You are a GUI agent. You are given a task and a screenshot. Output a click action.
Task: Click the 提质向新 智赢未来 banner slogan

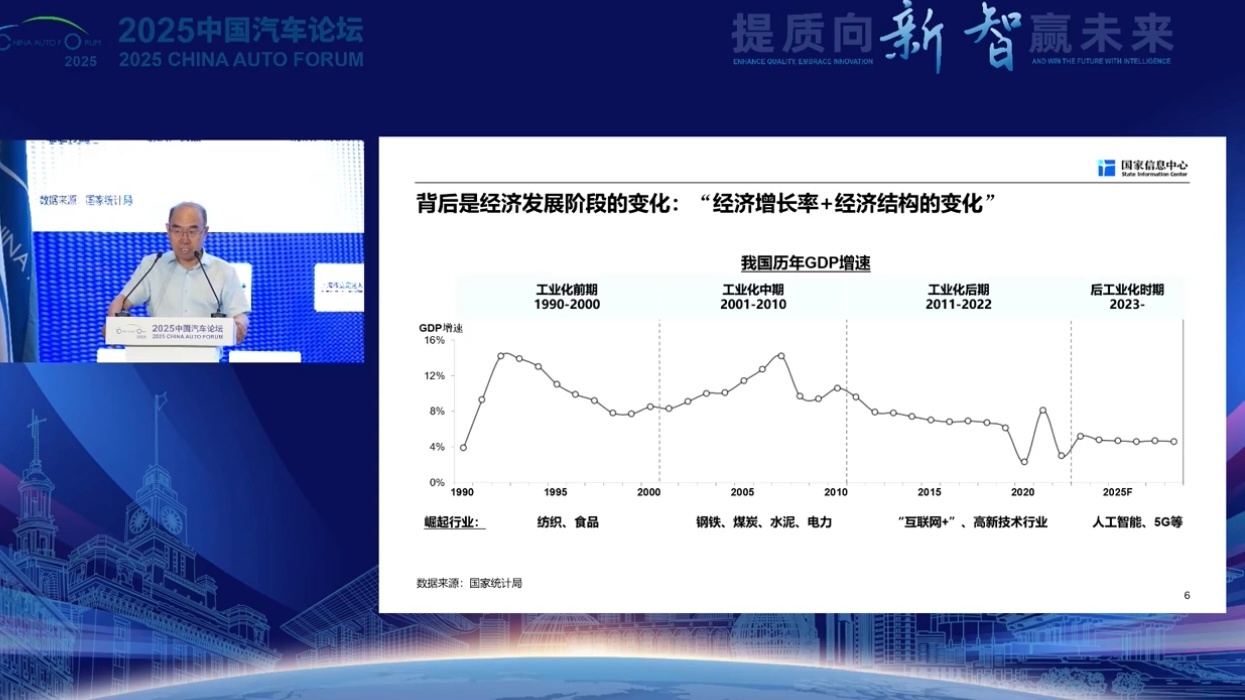(953, 40)
